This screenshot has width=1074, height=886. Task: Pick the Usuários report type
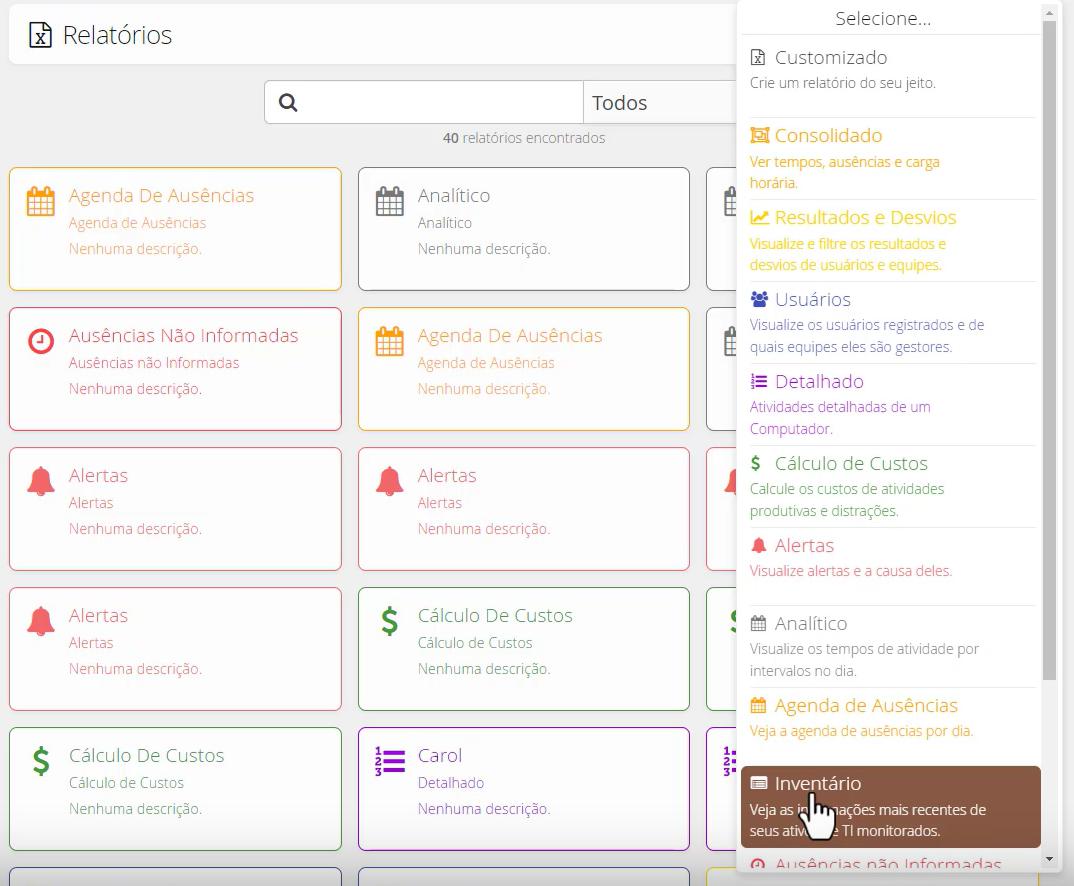(888, 322)
